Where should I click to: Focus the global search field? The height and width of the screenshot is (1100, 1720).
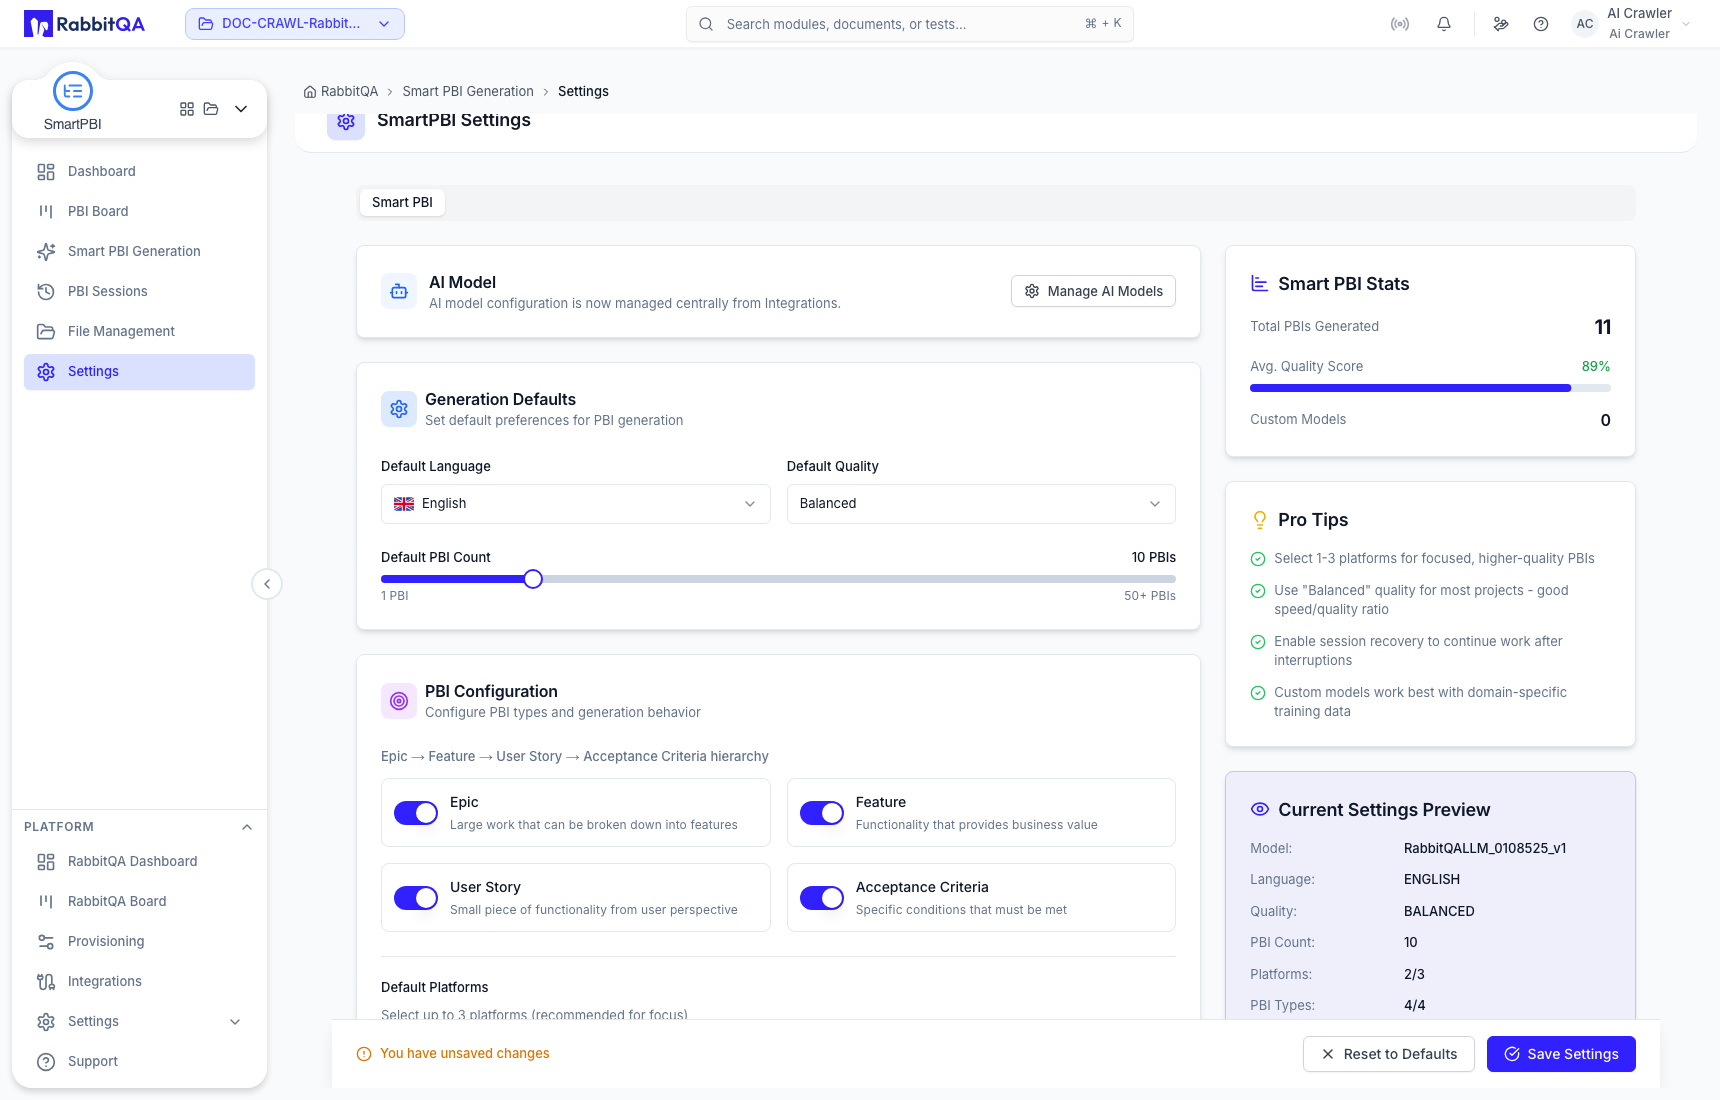point(910,24)
